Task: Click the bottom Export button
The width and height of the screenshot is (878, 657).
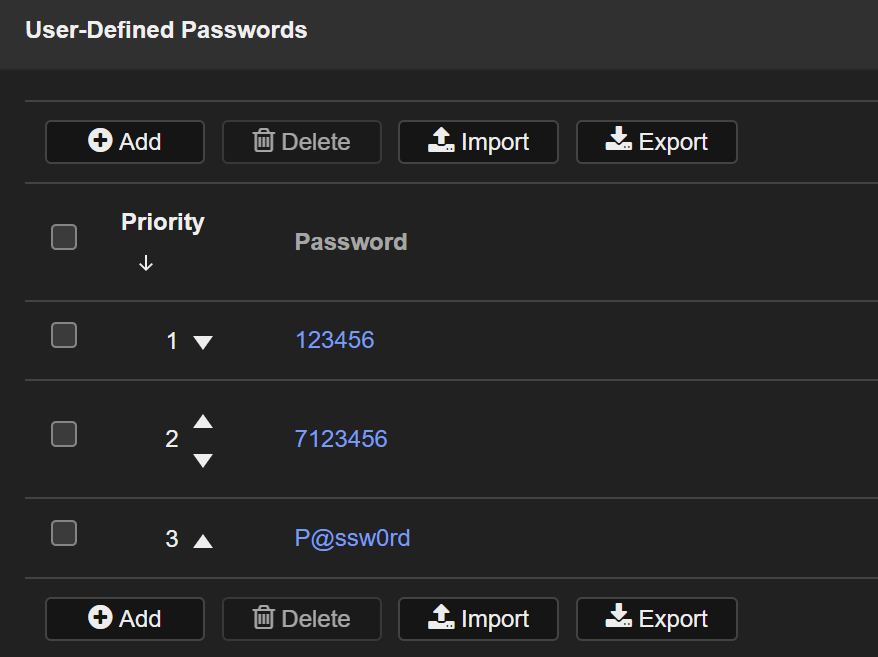Action: [x=657, y=619]
